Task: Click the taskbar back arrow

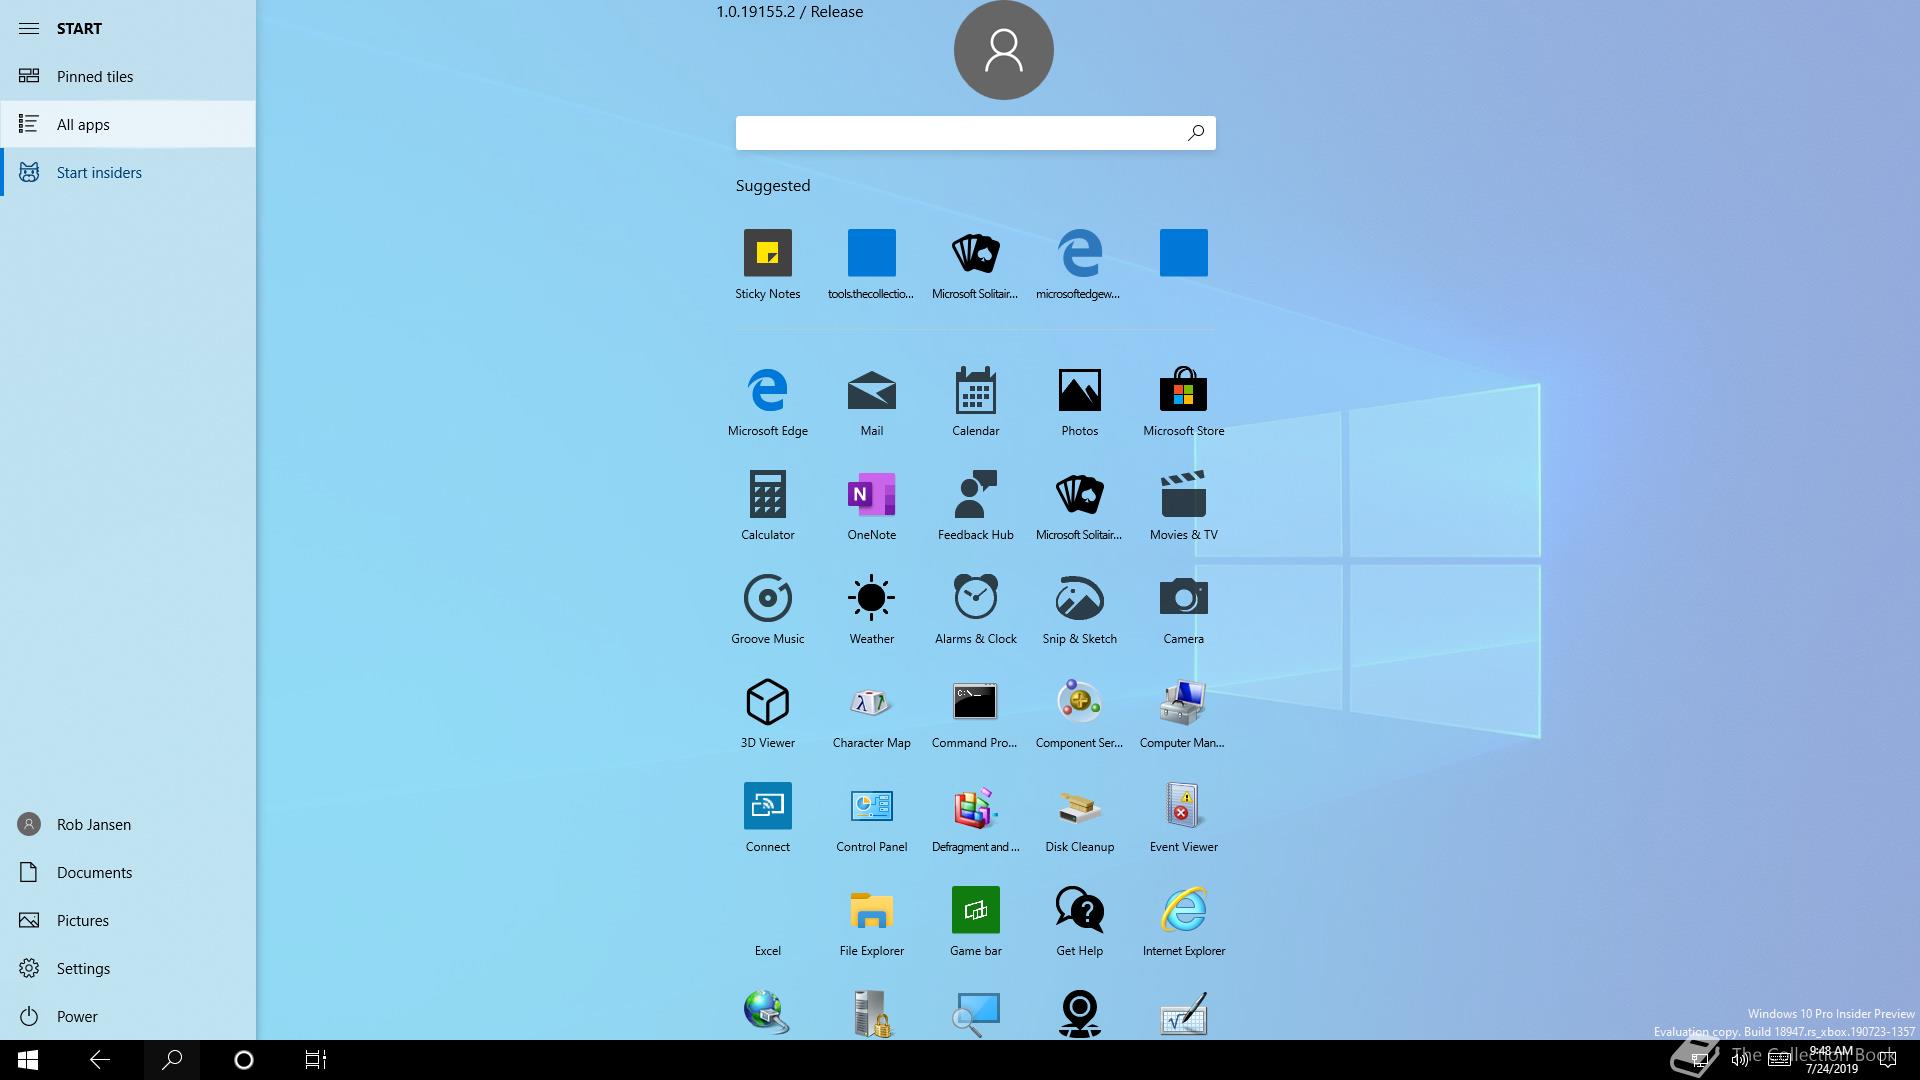Action: point(100,1060)
